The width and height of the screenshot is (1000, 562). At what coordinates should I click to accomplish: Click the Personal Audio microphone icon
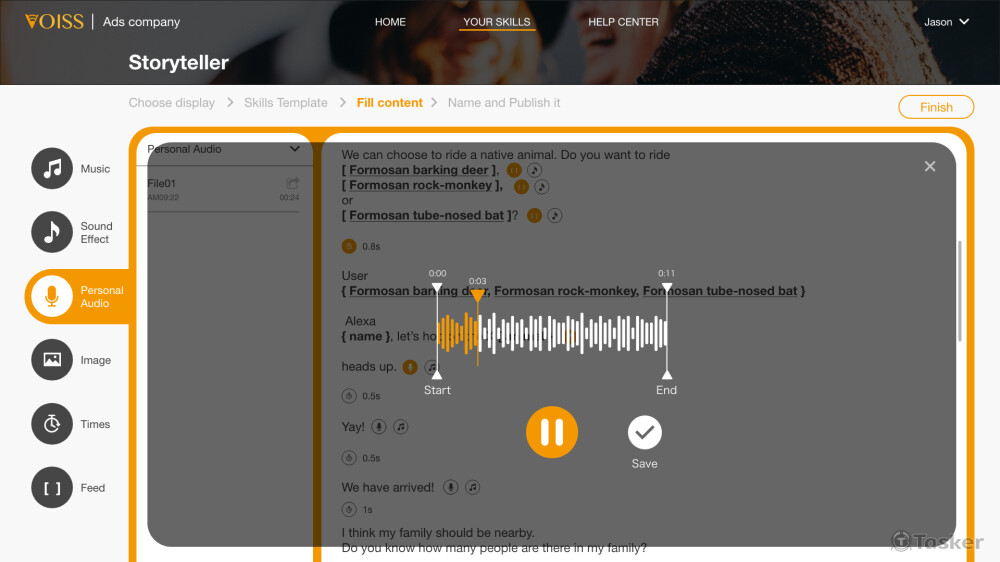click(52, 296)
